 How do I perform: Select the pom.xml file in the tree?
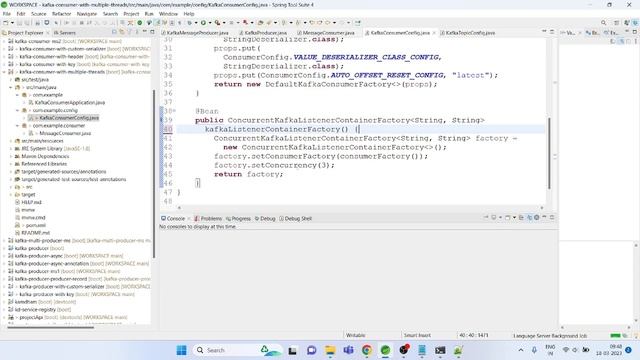(35, 225)
